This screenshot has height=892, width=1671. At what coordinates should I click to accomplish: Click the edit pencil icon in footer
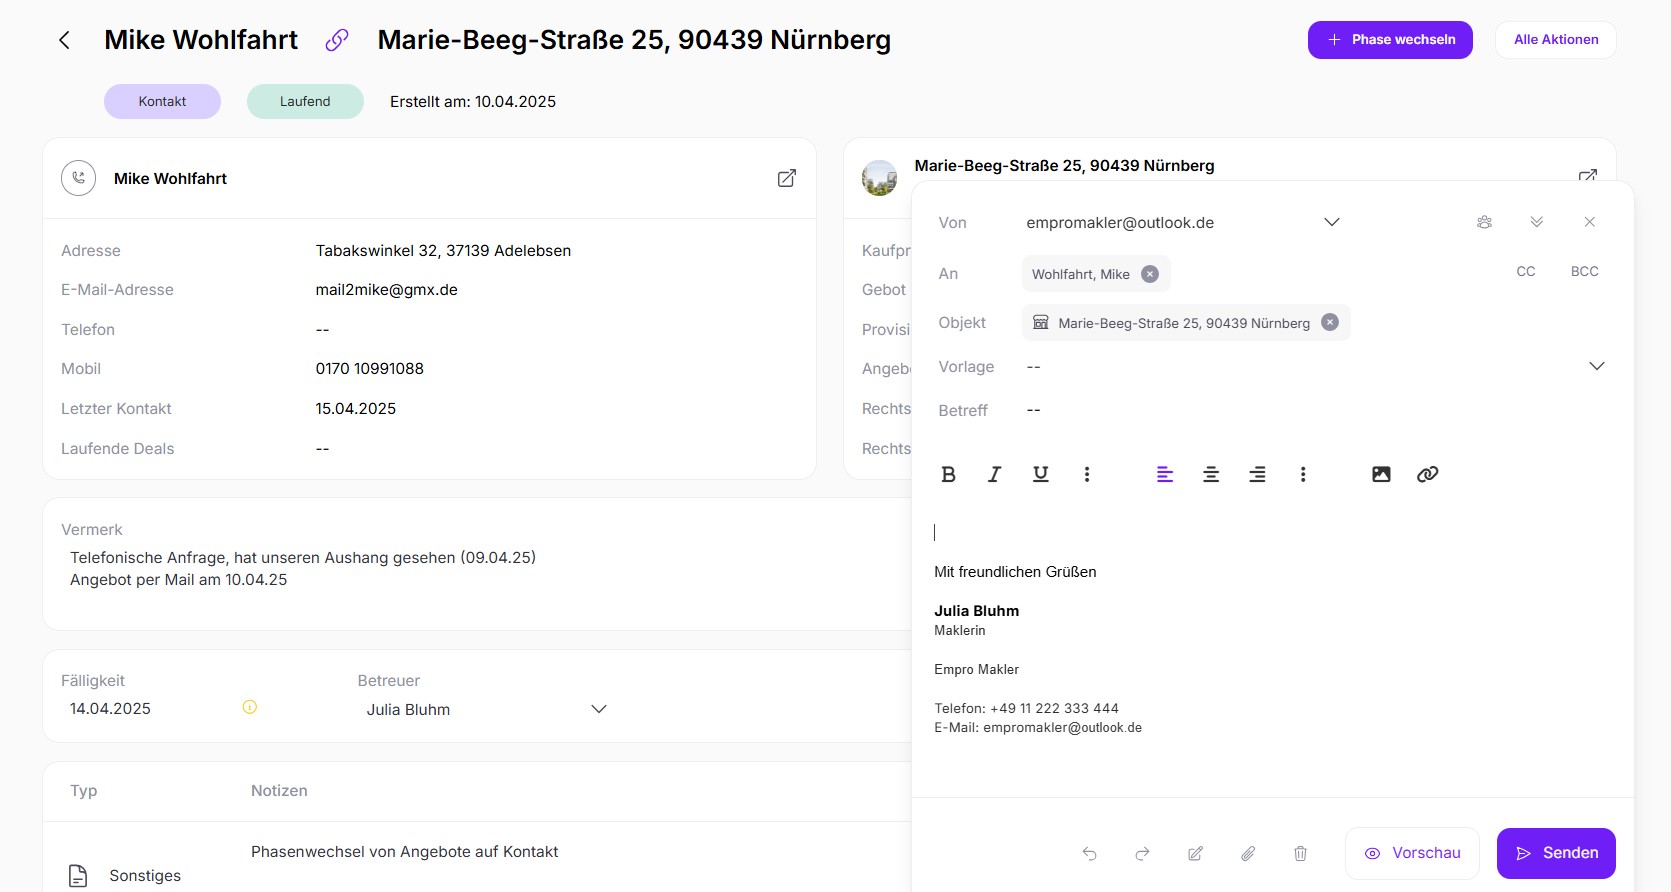(x=1195, y=853)
